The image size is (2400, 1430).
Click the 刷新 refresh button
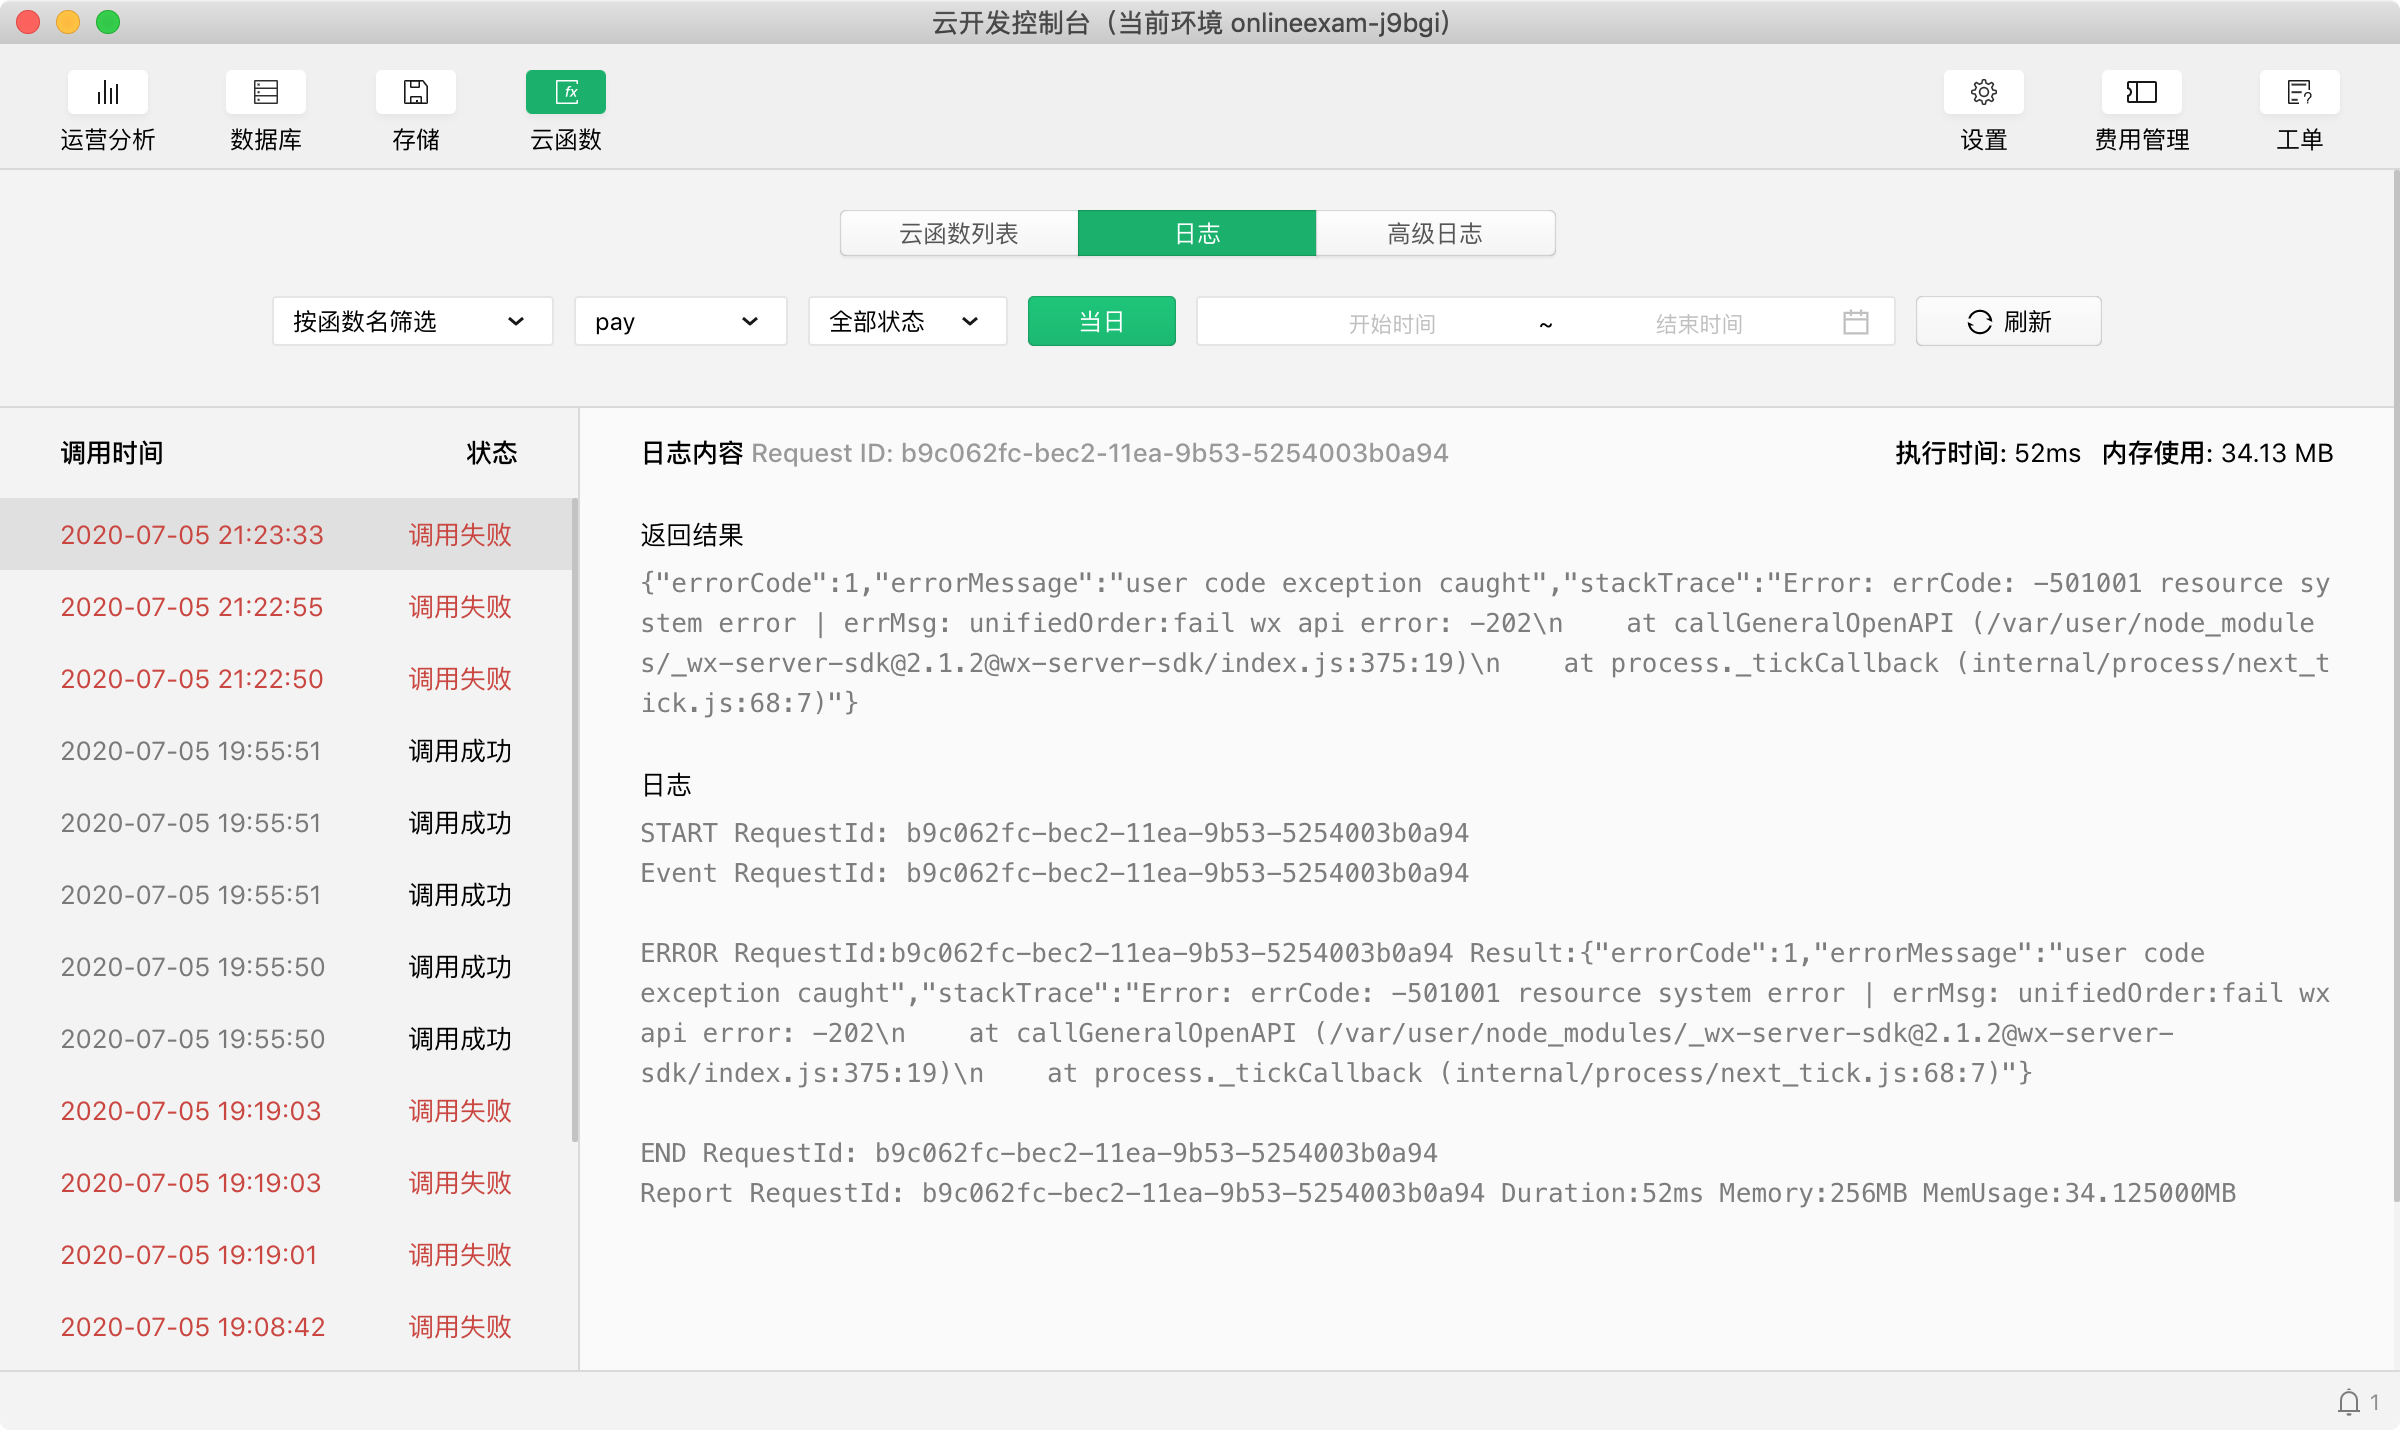tap(2008, 322)
